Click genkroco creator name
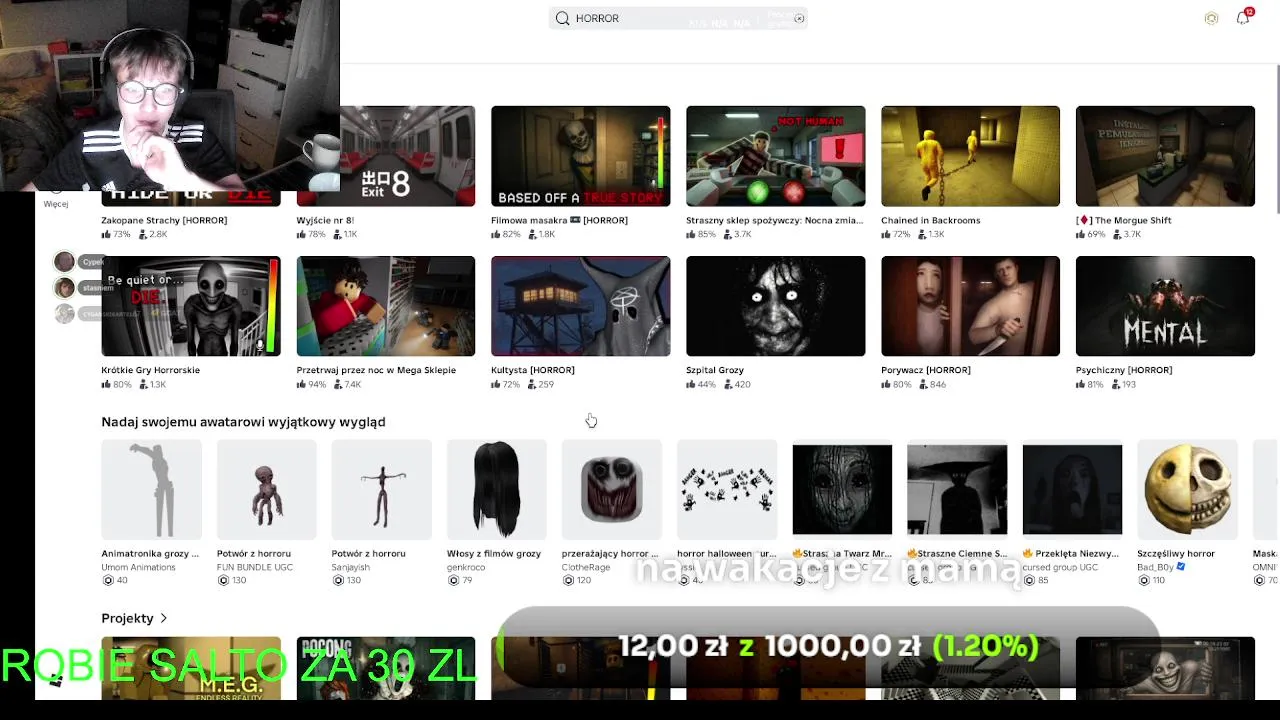 (x=466, y=567)
